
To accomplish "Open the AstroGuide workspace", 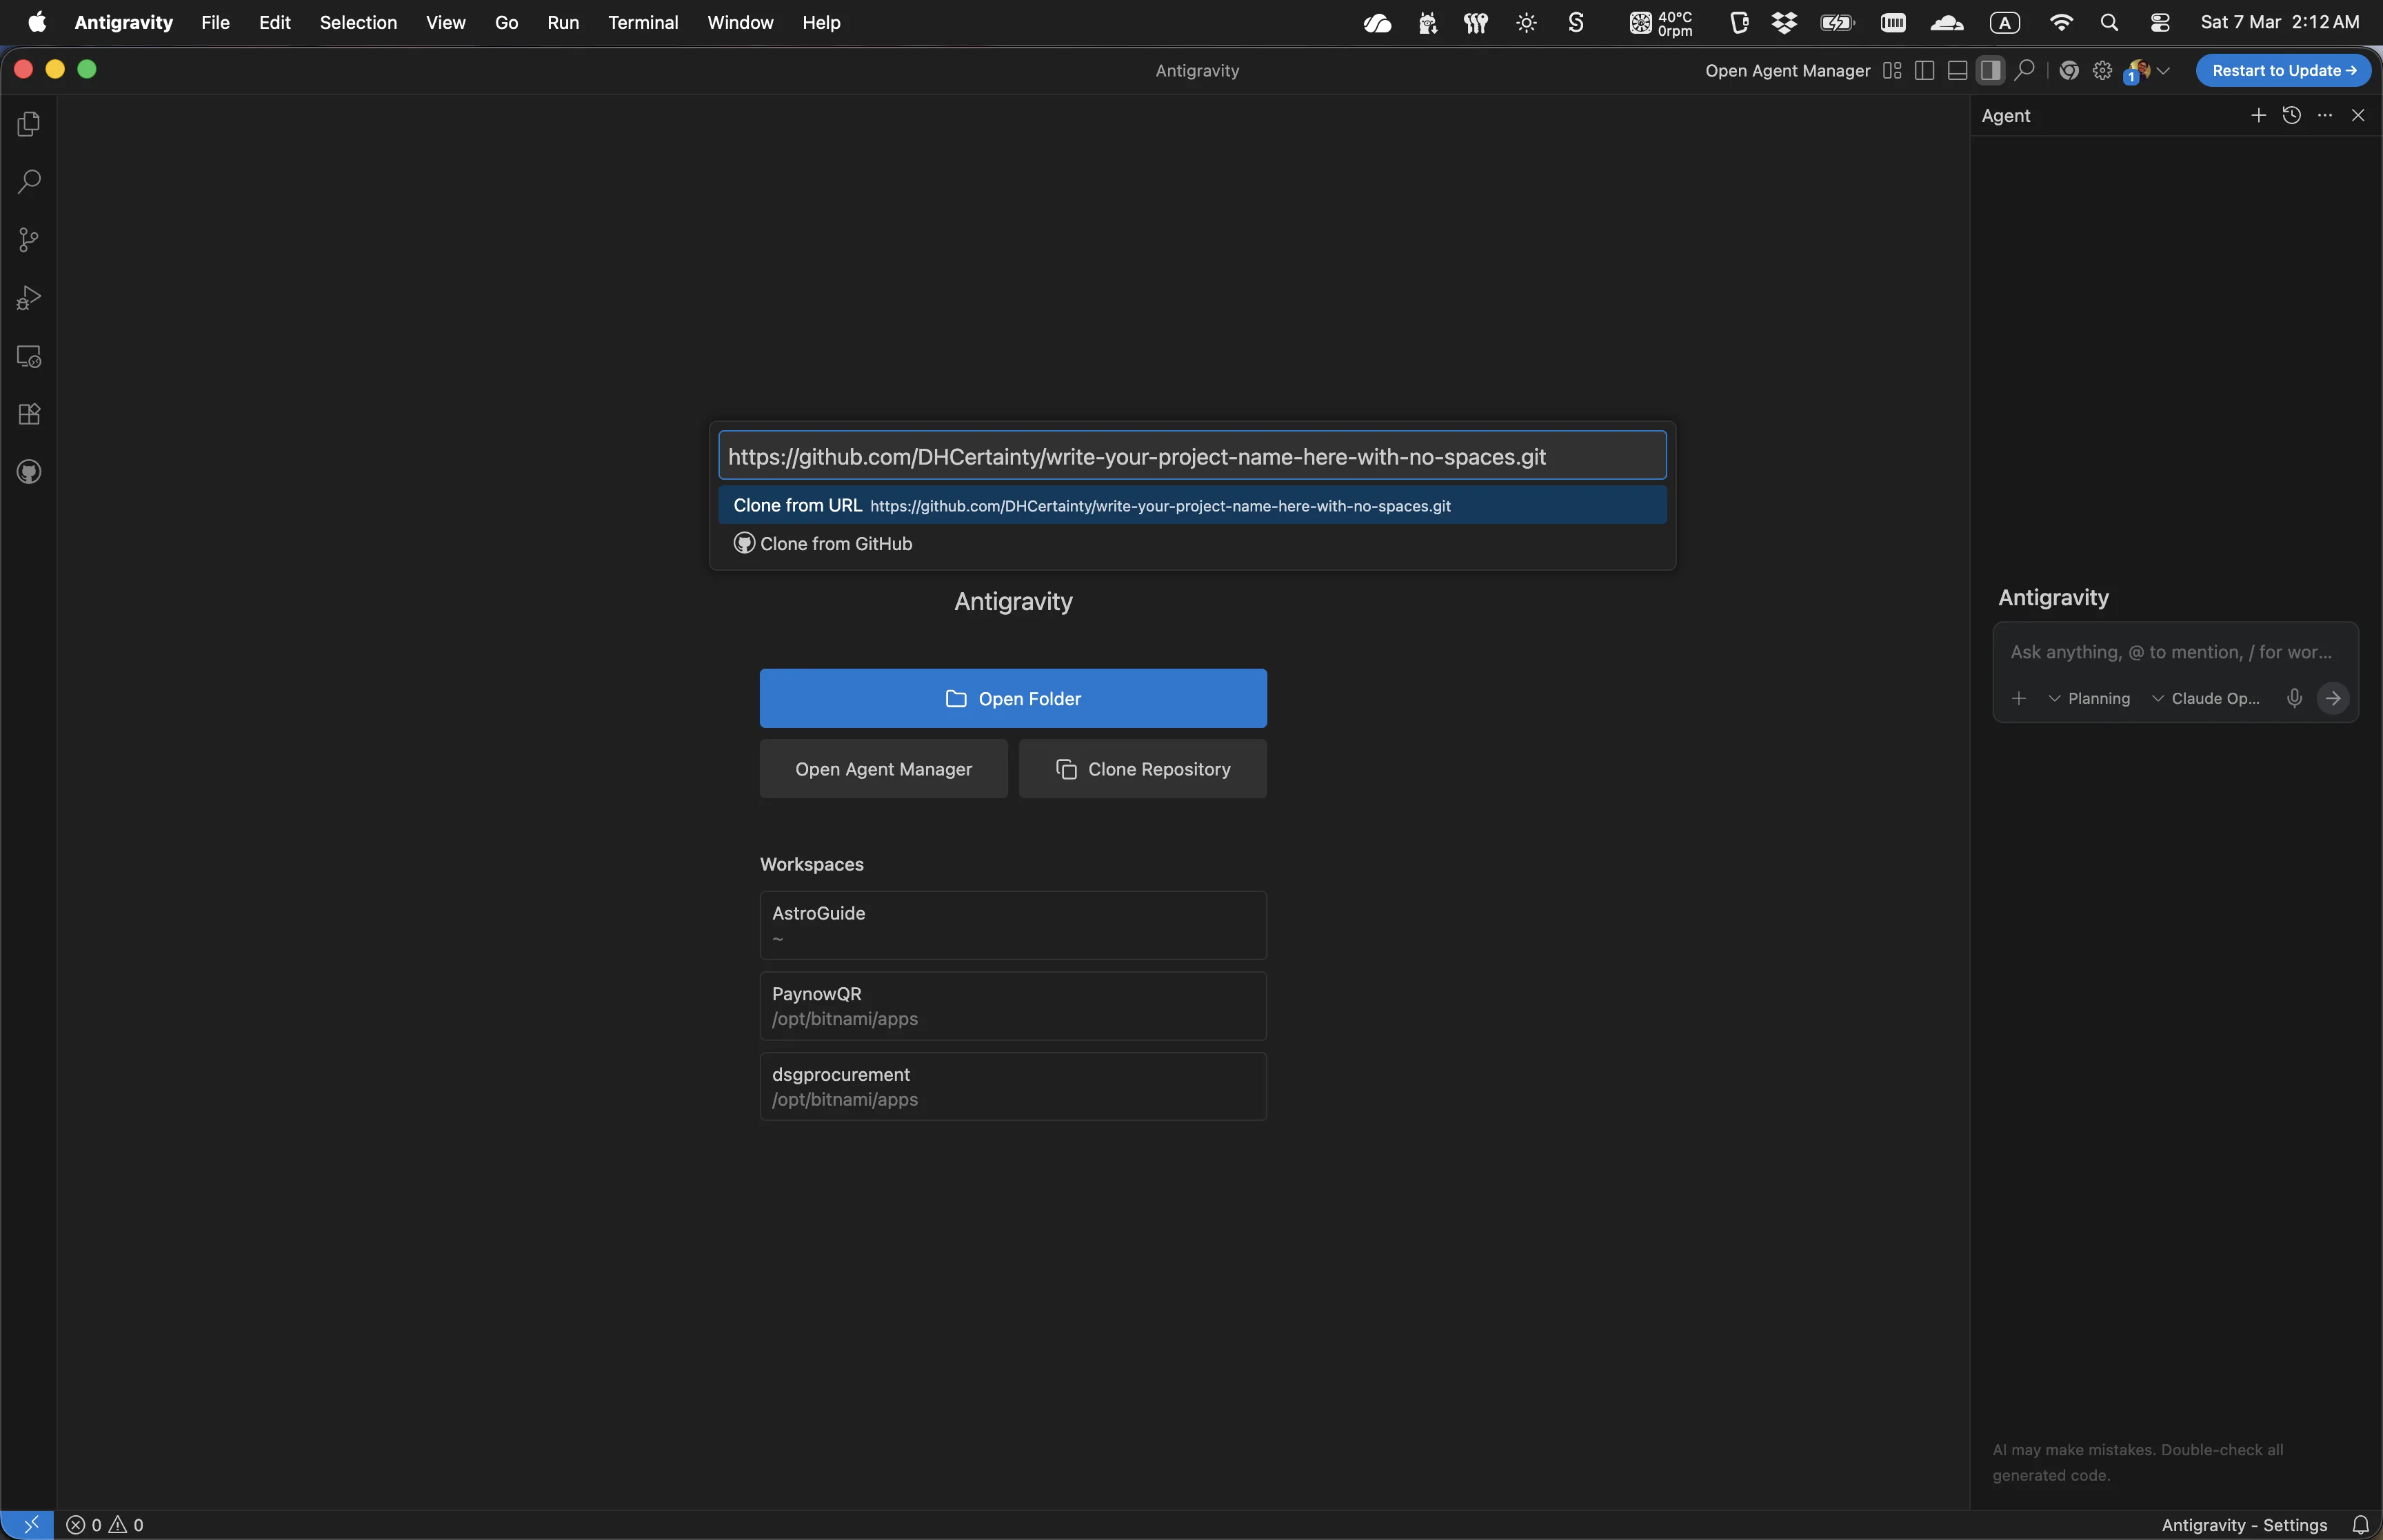I will (x=1013, y=925).
